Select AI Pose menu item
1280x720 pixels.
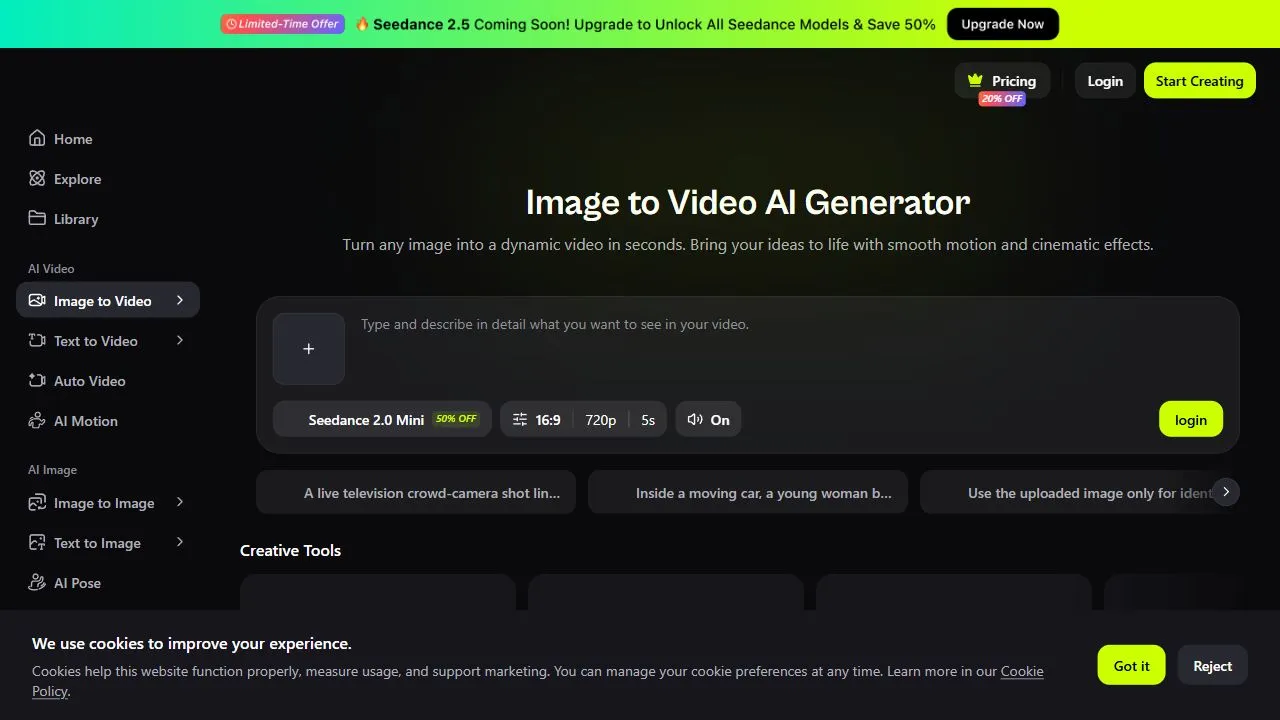(108, 583)
